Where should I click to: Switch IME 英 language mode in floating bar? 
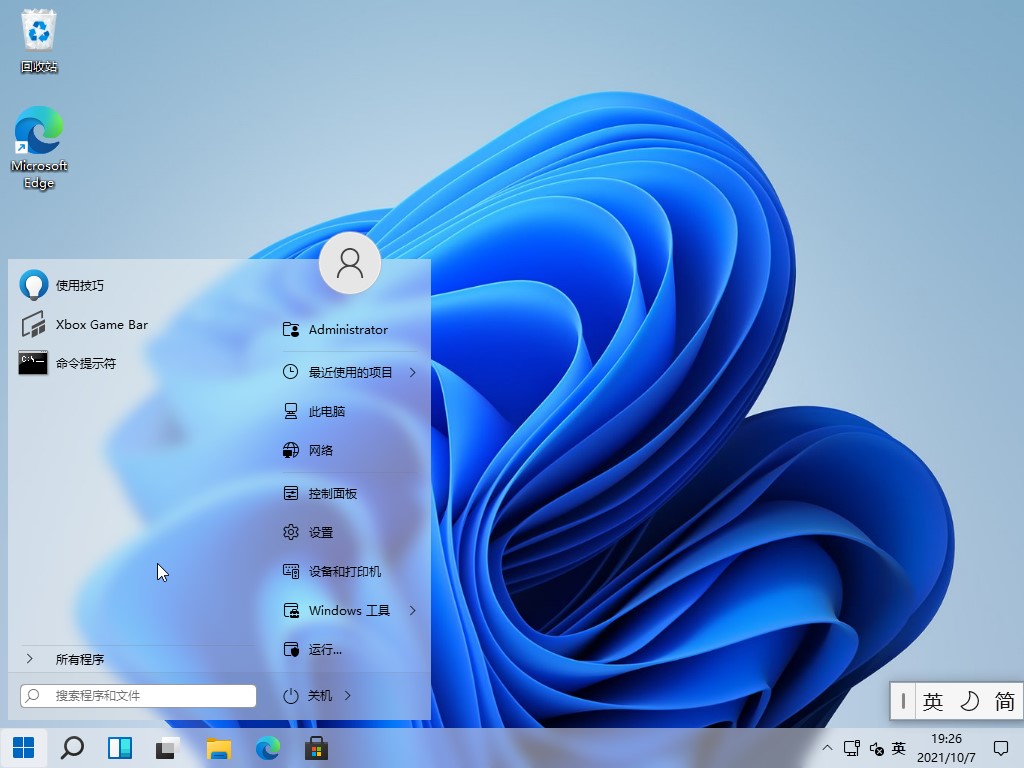(933, 702)
